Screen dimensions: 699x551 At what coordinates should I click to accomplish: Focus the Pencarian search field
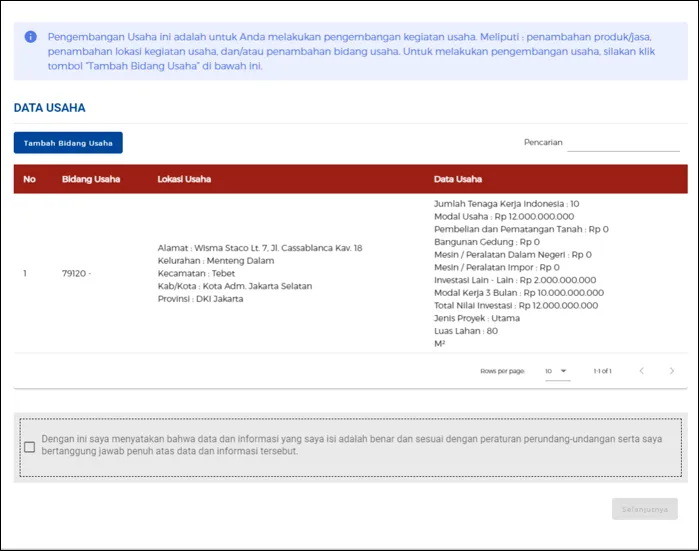[623, 143]
